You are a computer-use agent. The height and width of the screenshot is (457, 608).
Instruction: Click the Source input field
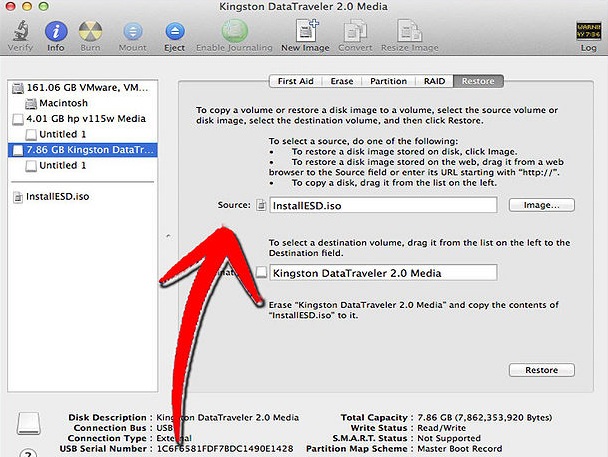tap(383, 205)
